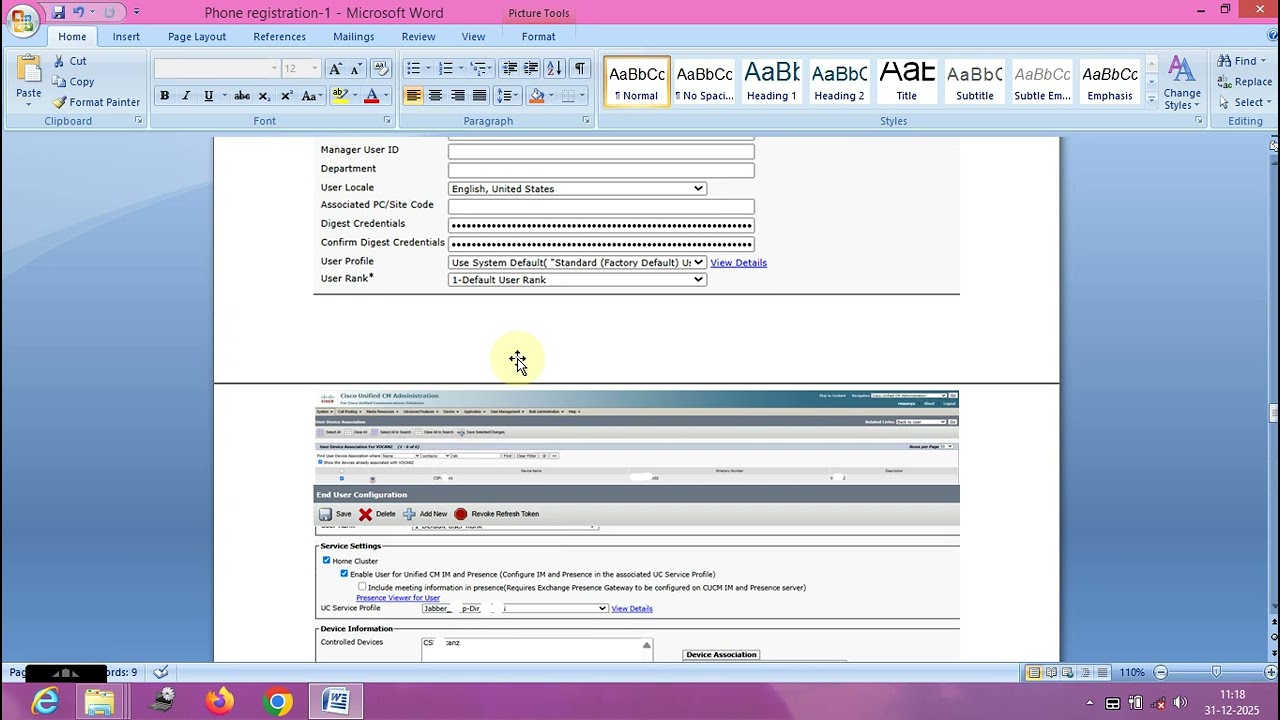1280x720 pixels.
Task: Tick Include meeting information in presence checkbox
Action: pos(362,587)
